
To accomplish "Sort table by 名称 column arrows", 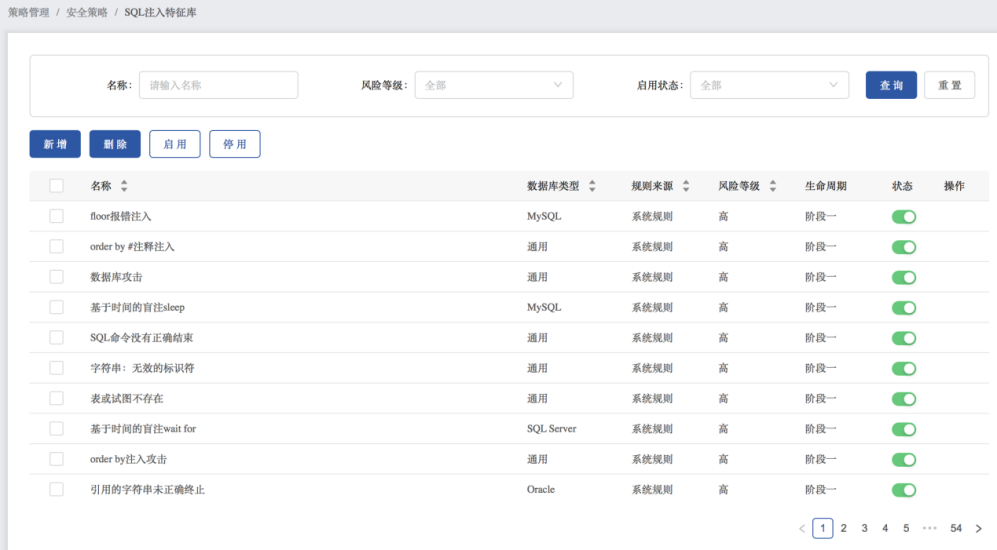I will pos(124,186).
